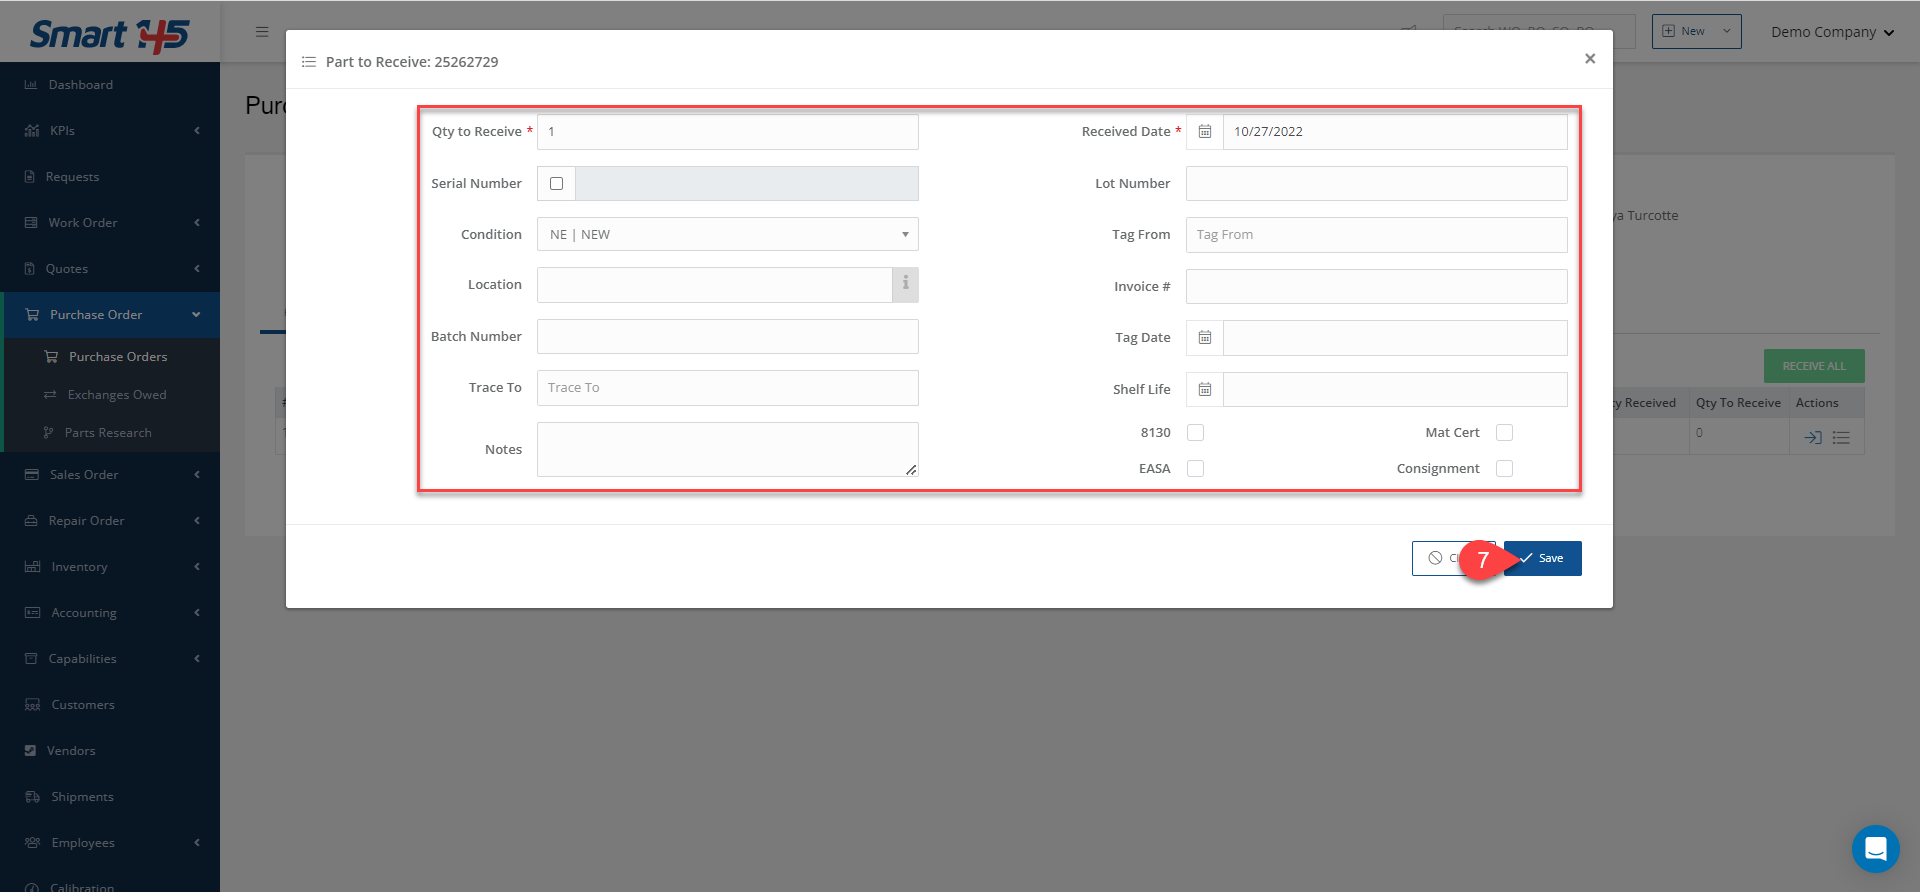Click the Save button
This screenshot has width=1920, height=892.
point(1543,559)
